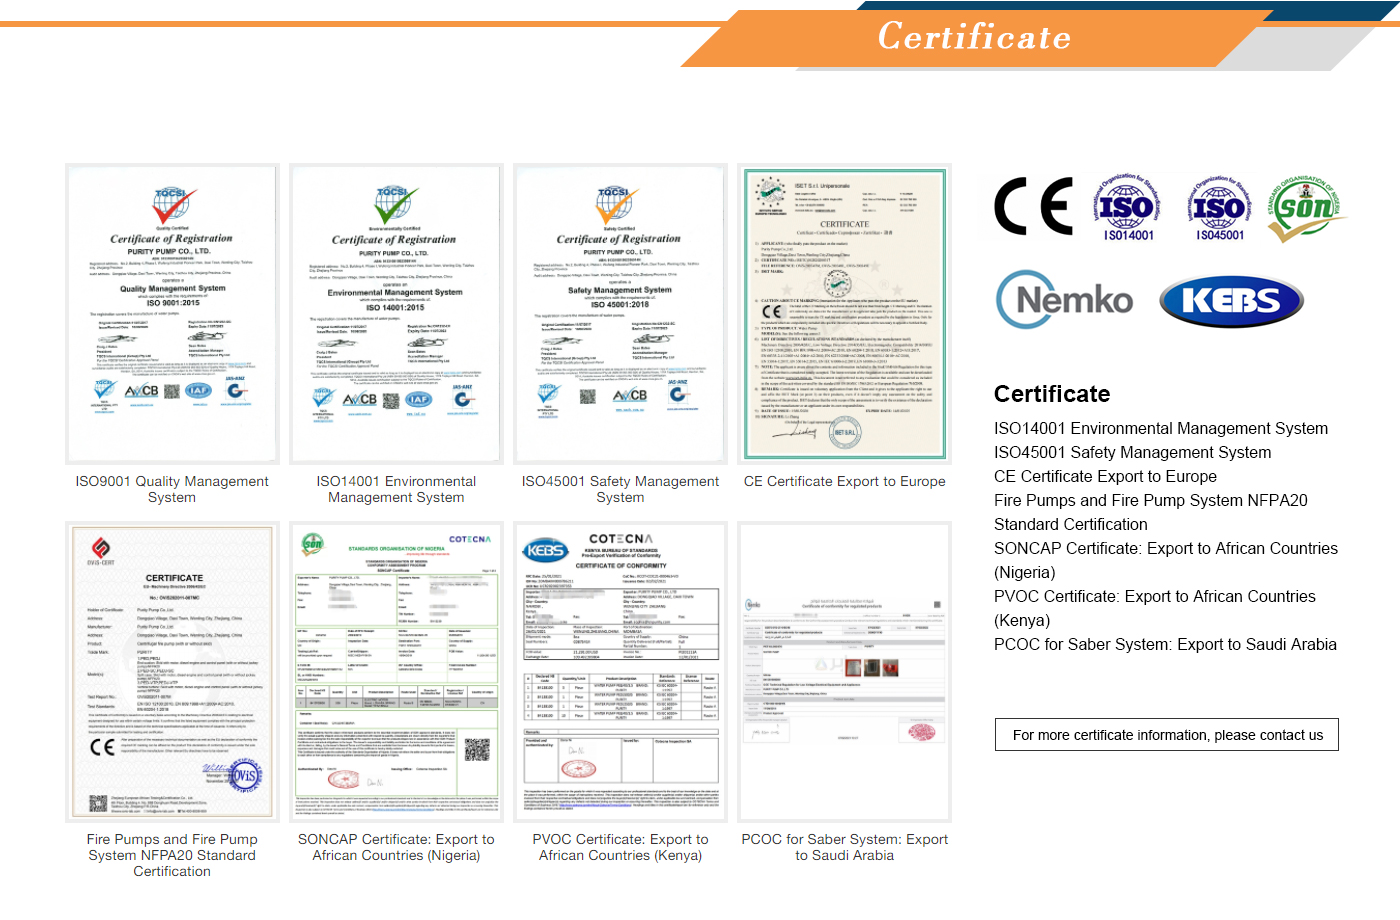The image size is (1400, 920).
Task: Click caption 'ISO9001 Quality Management System'
Action: click(172, 489)
